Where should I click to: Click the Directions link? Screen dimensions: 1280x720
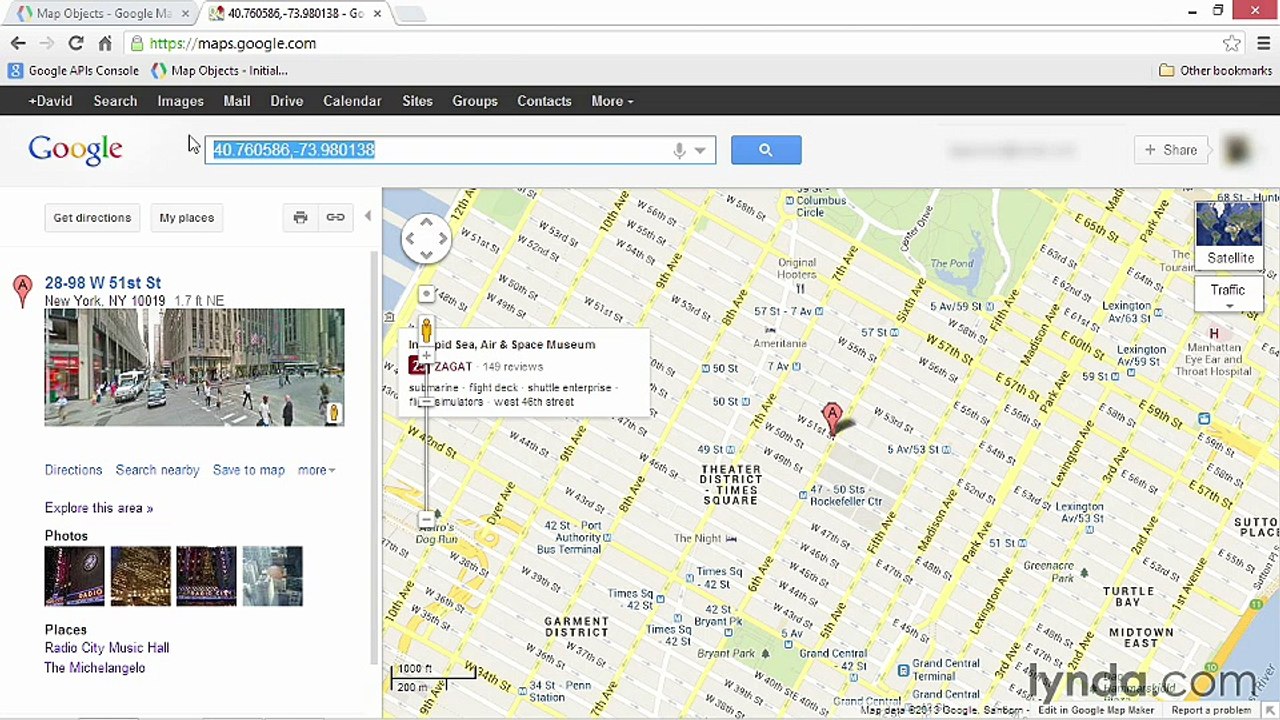coord(73,470)
